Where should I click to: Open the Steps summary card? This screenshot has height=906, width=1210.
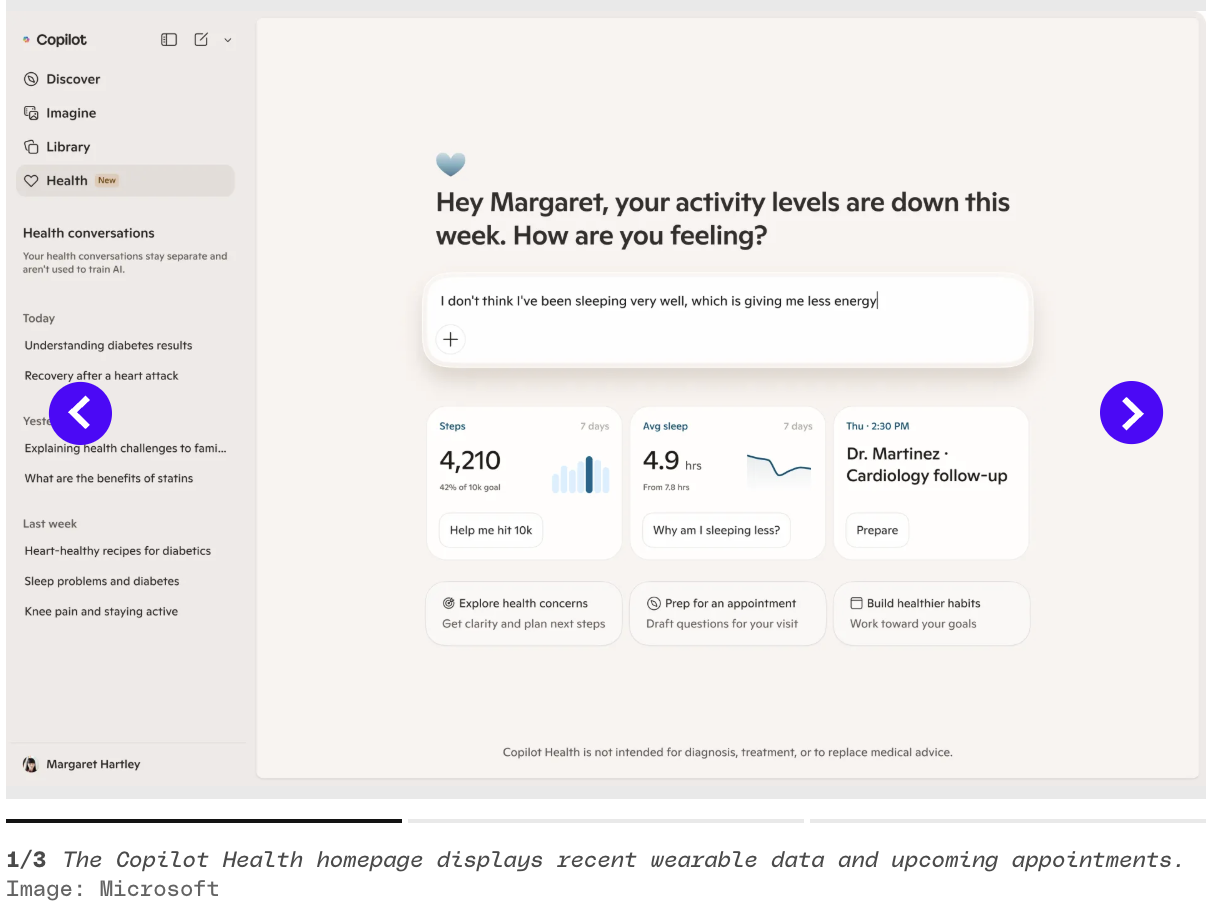pos(524,483)
